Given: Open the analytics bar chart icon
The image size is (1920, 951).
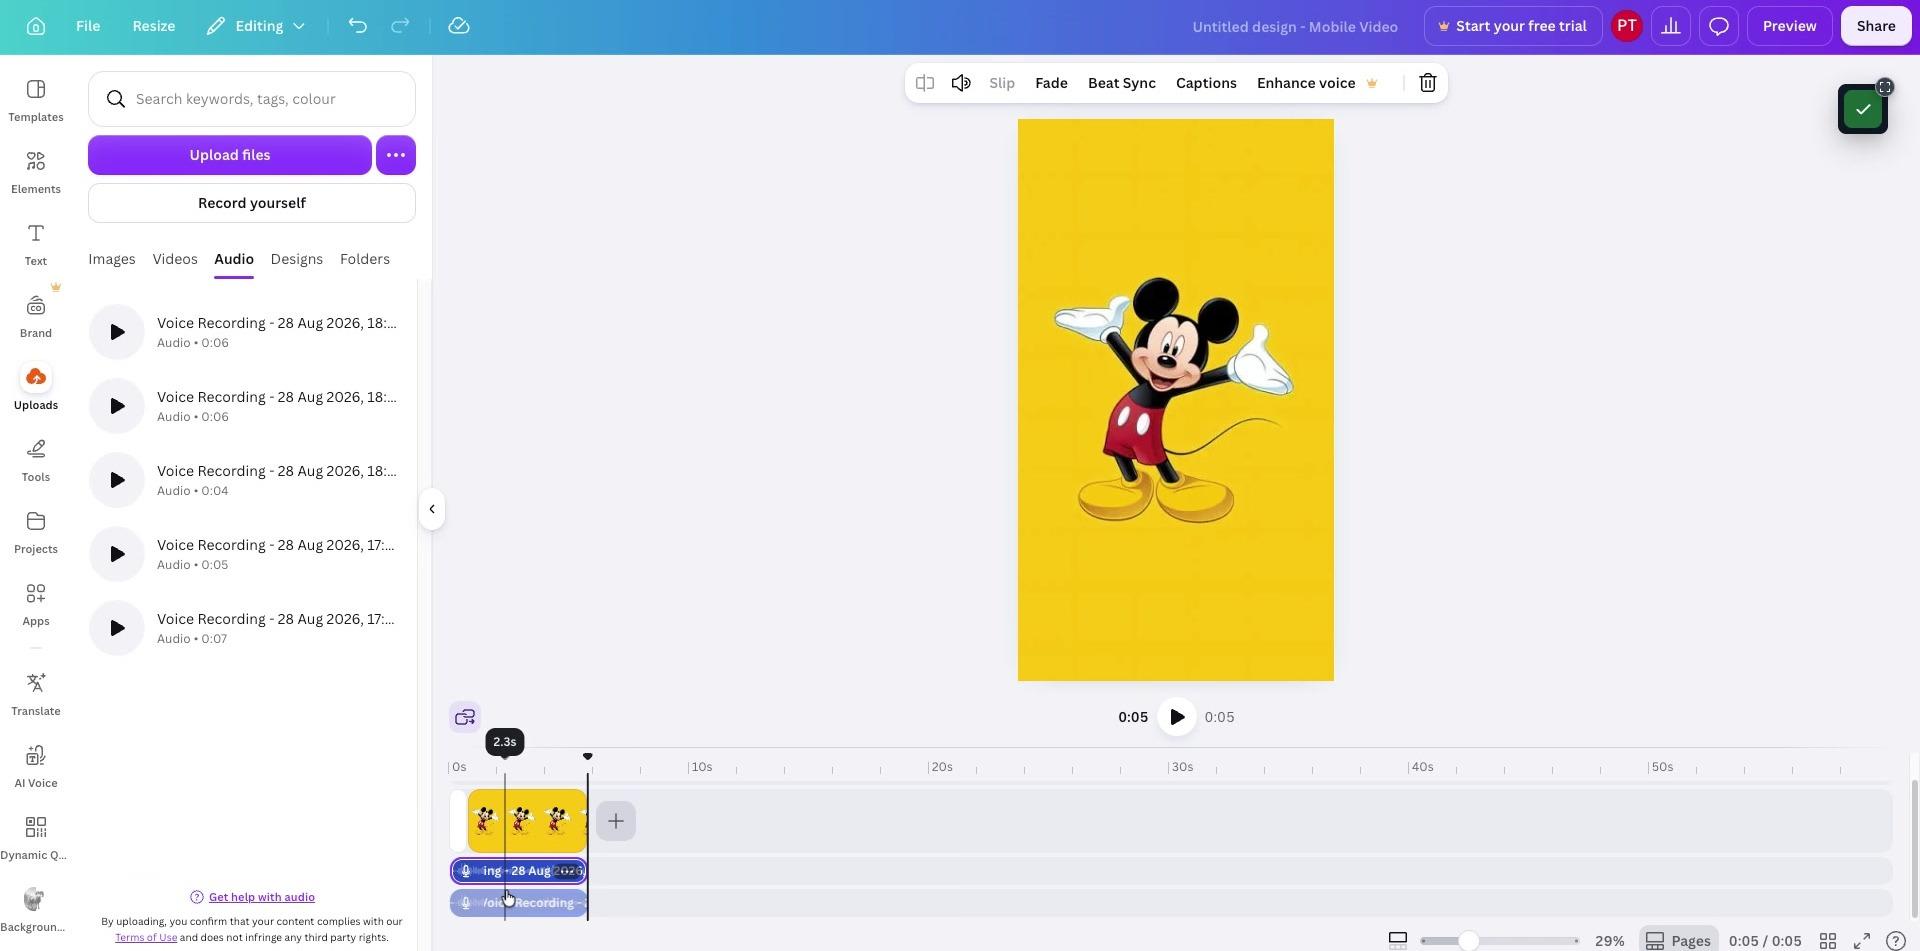Looking at the screenshot, I should [1671, 26].
